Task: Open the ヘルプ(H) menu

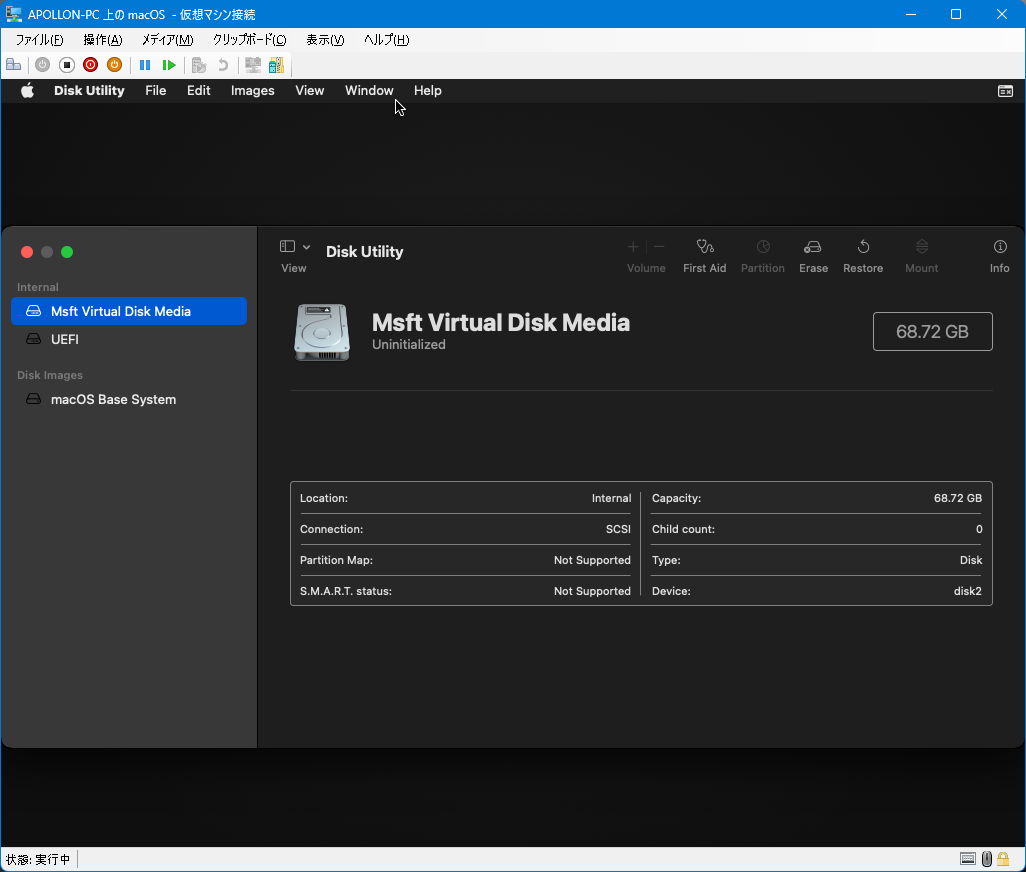Action: pyautogui.click(x=387, y=40)
